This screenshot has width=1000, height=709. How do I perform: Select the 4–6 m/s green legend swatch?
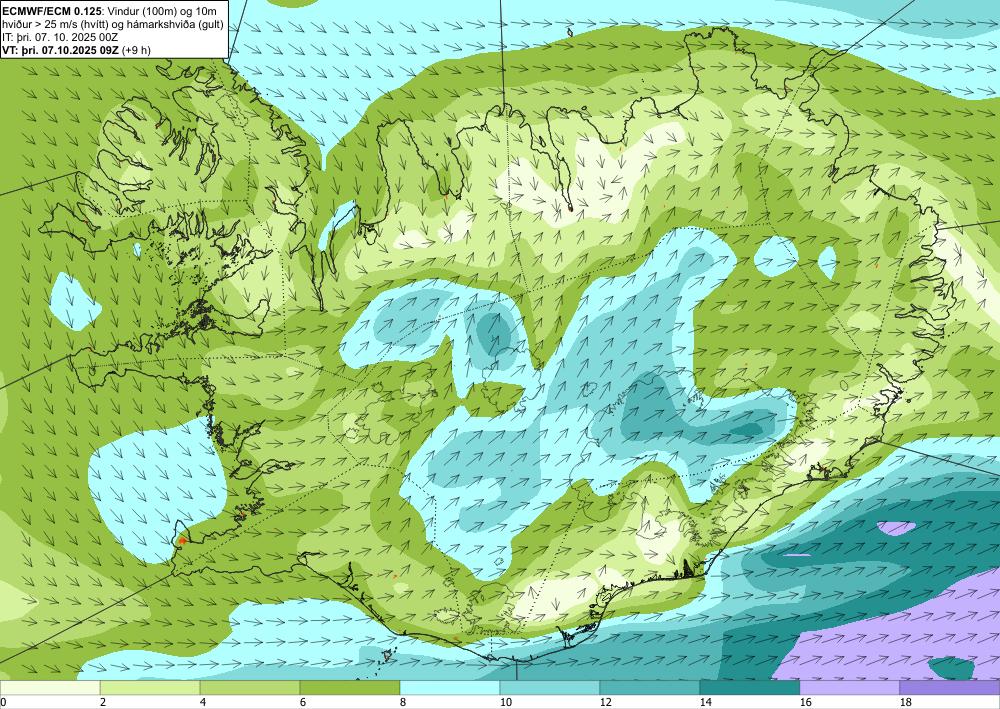pos(250,687)
